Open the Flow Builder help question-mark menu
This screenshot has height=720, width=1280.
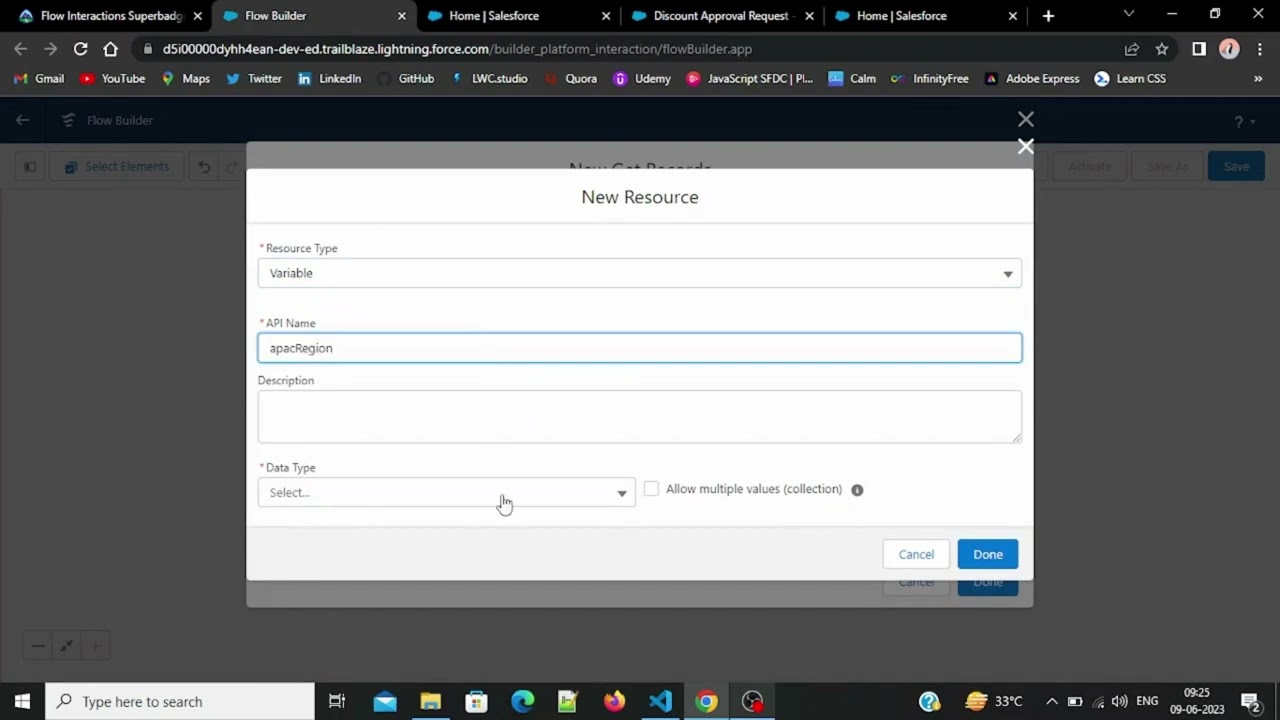1243,121
